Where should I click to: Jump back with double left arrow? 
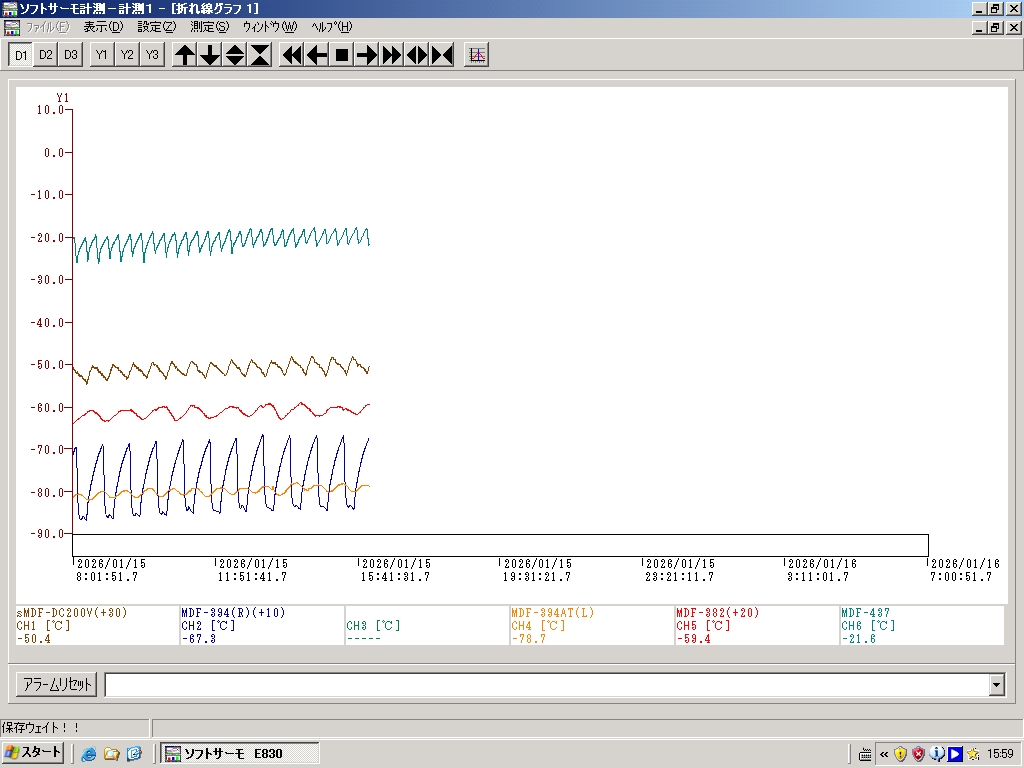click(292, 55)
